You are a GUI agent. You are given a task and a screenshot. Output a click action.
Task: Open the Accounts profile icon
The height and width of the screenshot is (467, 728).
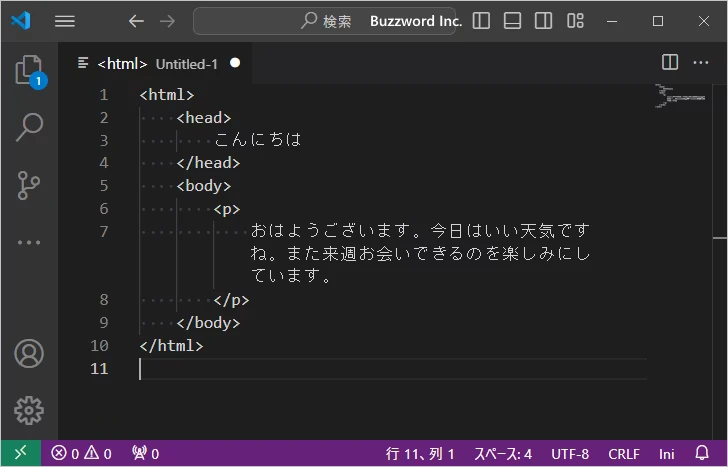29,354
